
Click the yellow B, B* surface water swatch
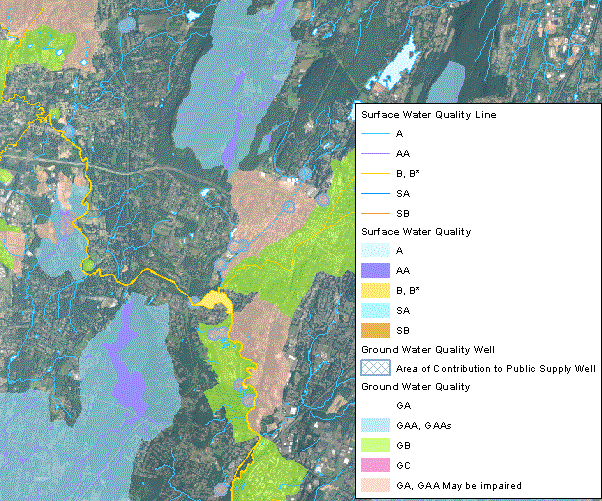point(375,291)
